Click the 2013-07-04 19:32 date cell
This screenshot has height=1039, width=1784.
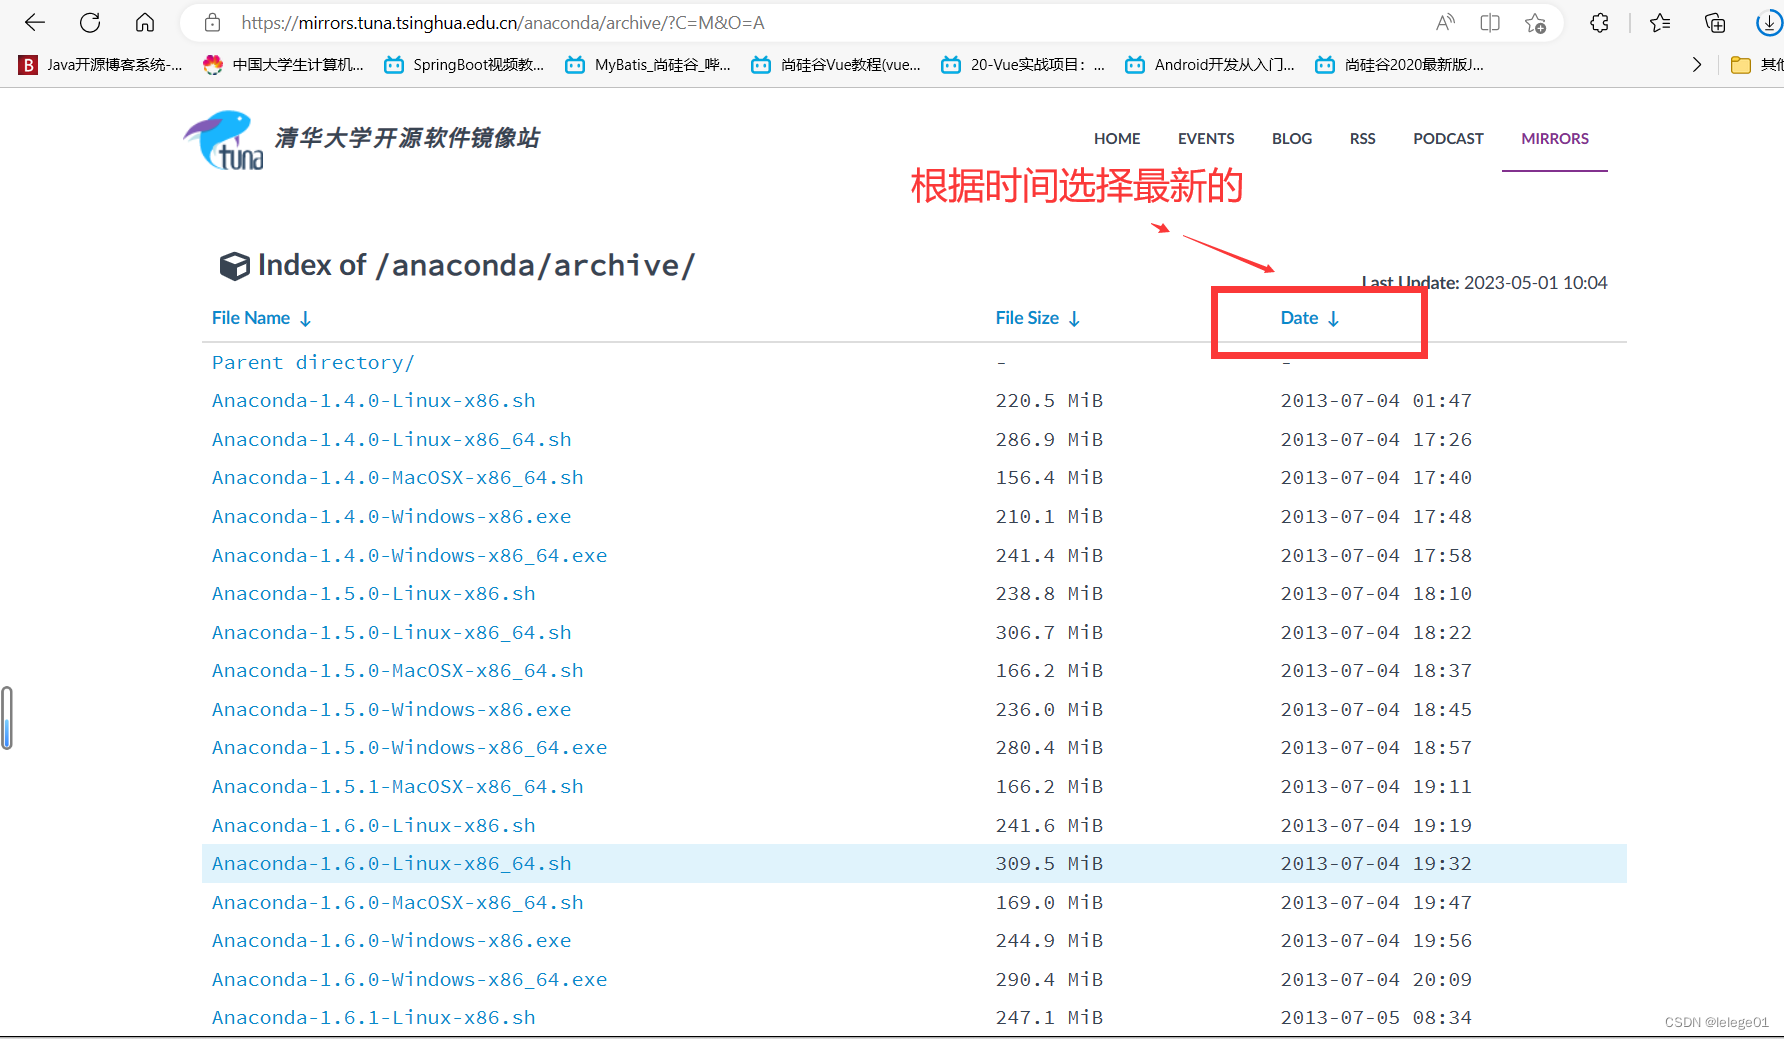[1376, 864]
